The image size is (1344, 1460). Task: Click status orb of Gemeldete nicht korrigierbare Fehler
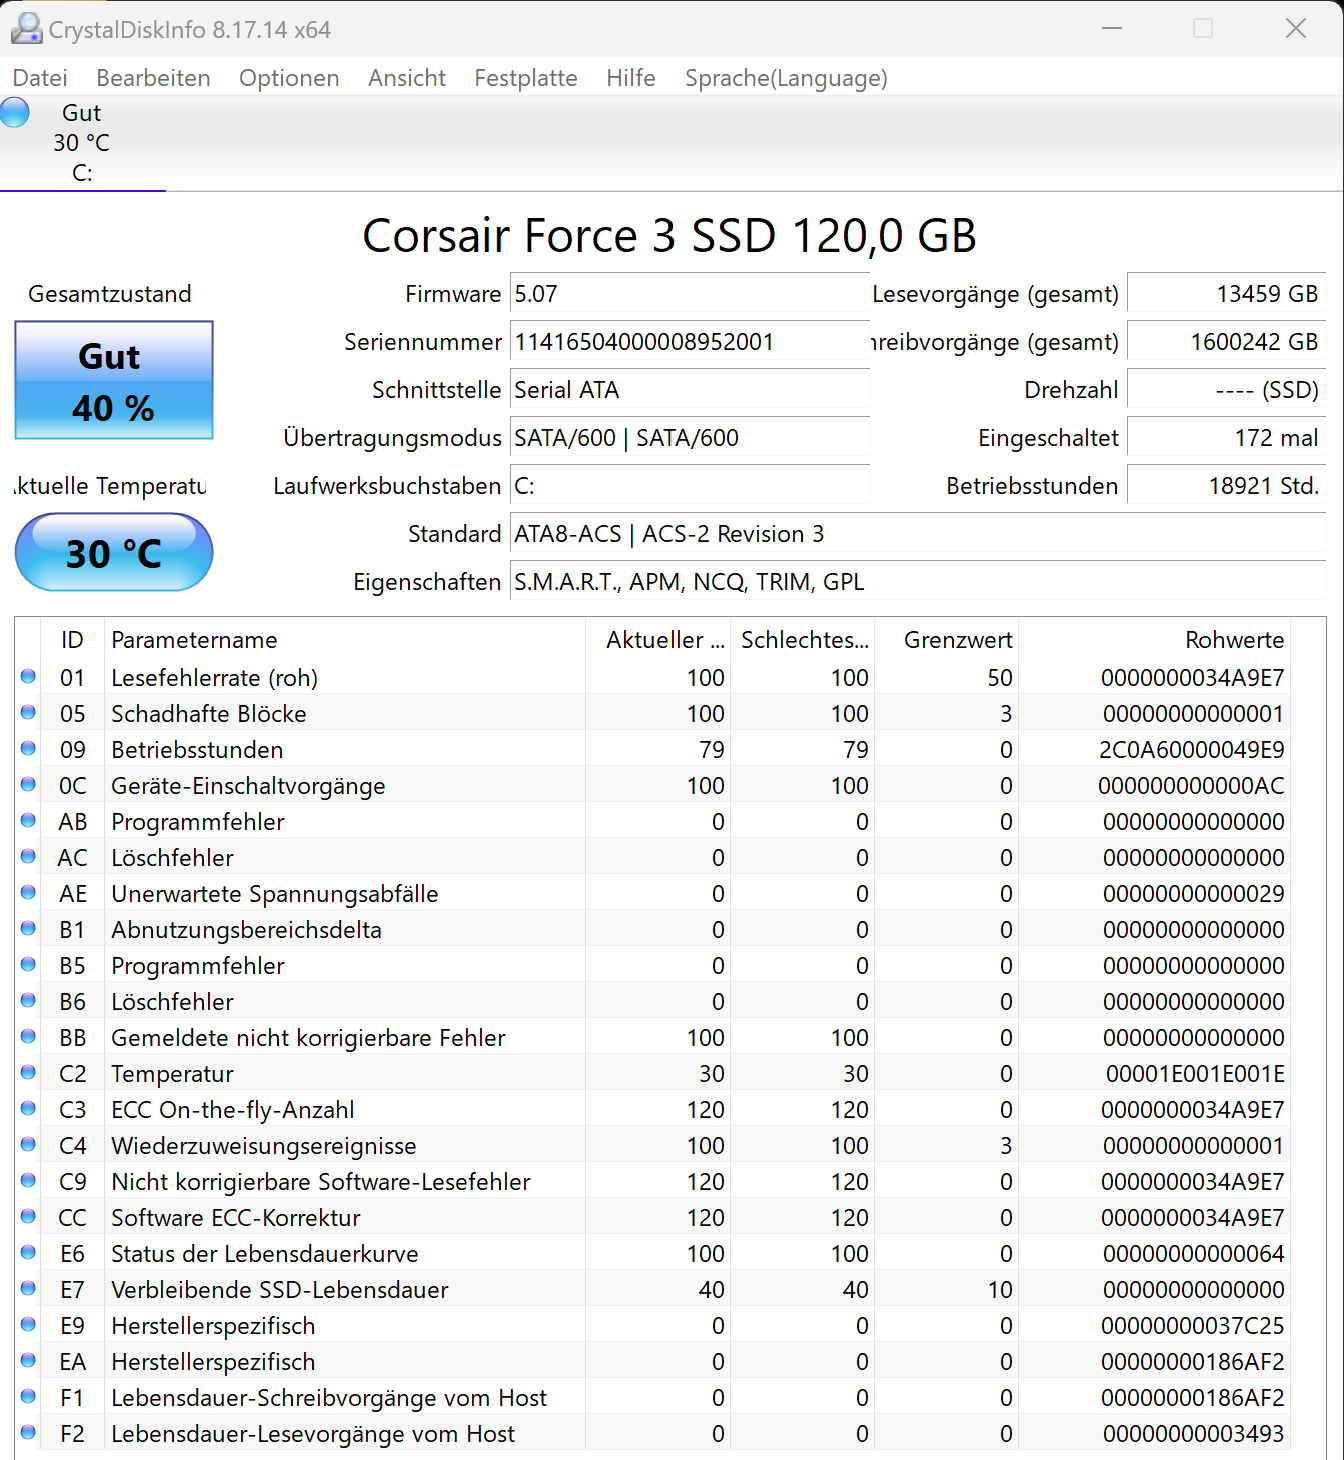click(28, 1036)
